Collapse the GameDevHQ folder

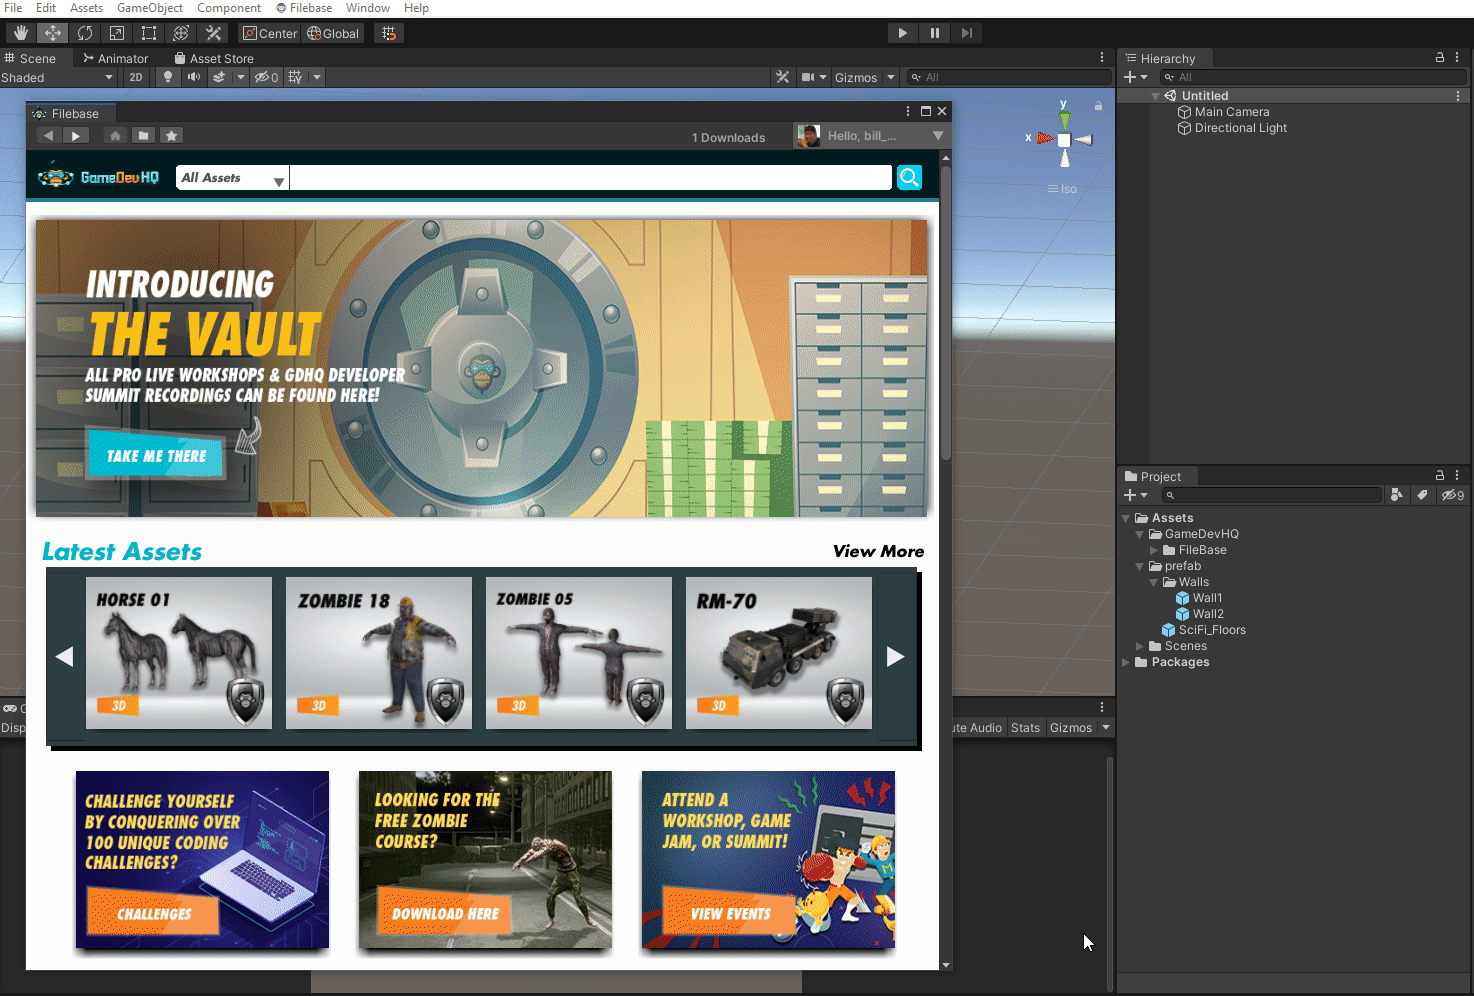(1140, 534)
